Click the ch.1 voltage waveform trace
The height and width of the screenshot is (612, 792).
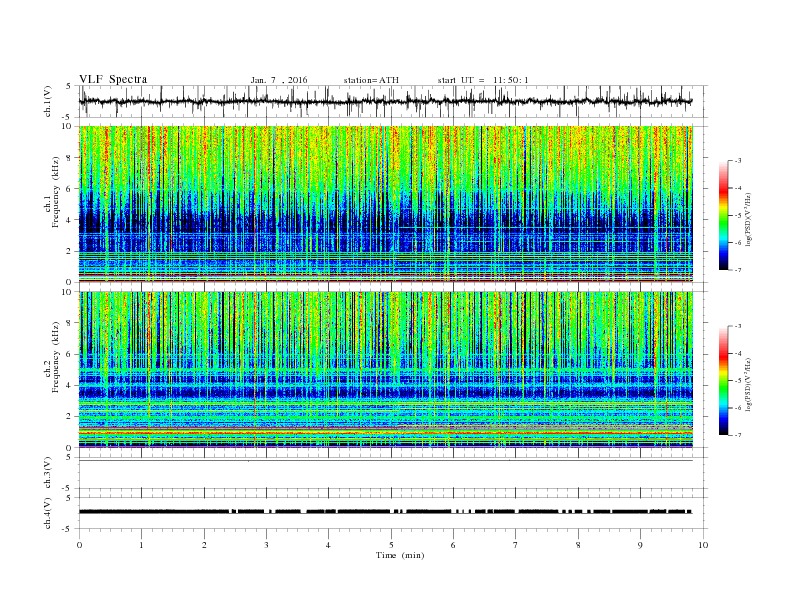[x=386, y=101]
